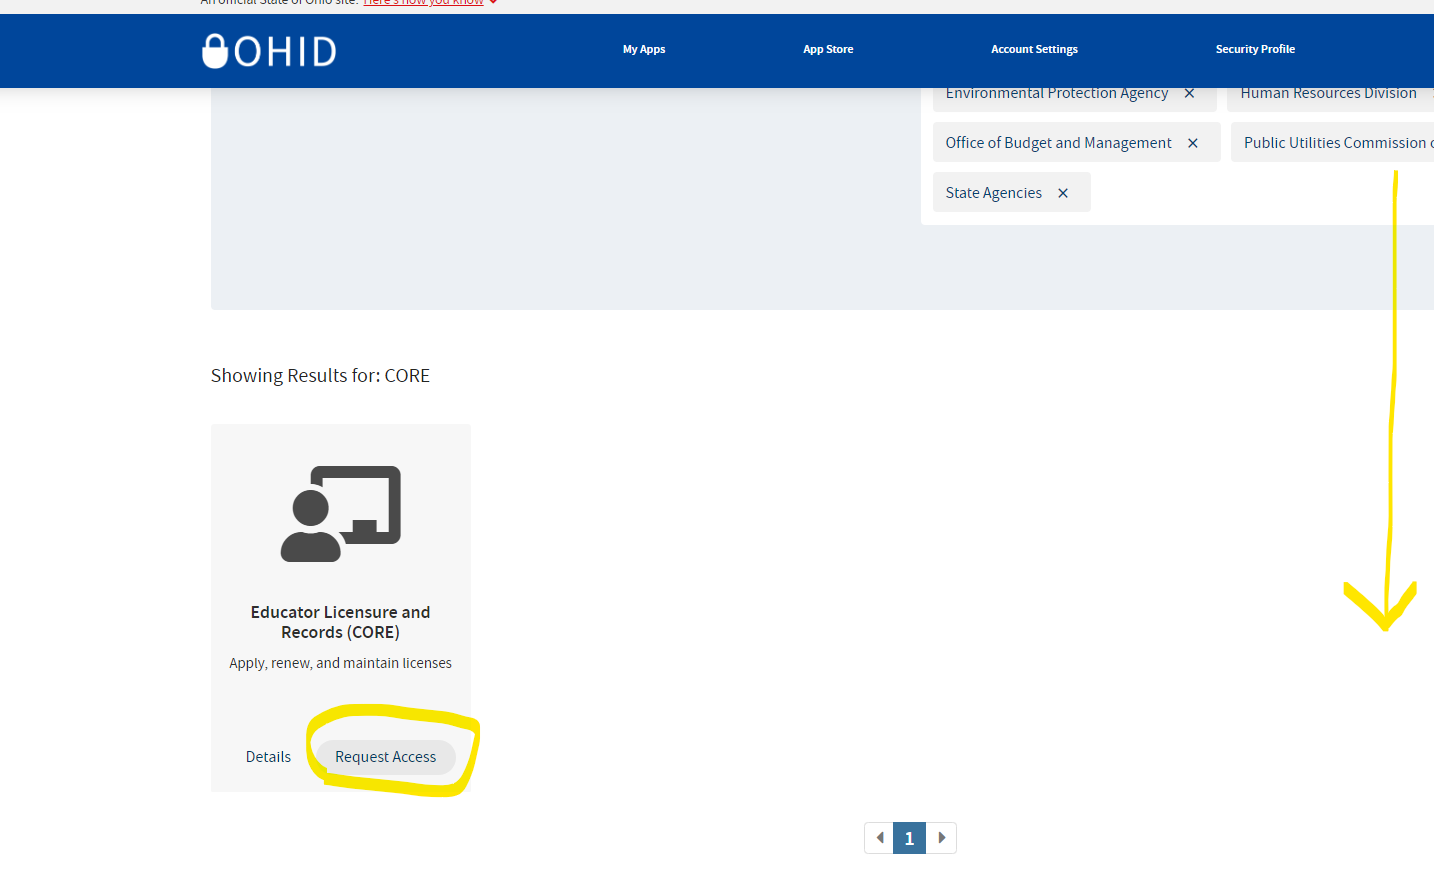Image resolution: width=1434 pixels, height=895 pixels.
Task: Open Security Profile
Action: 1255,49
